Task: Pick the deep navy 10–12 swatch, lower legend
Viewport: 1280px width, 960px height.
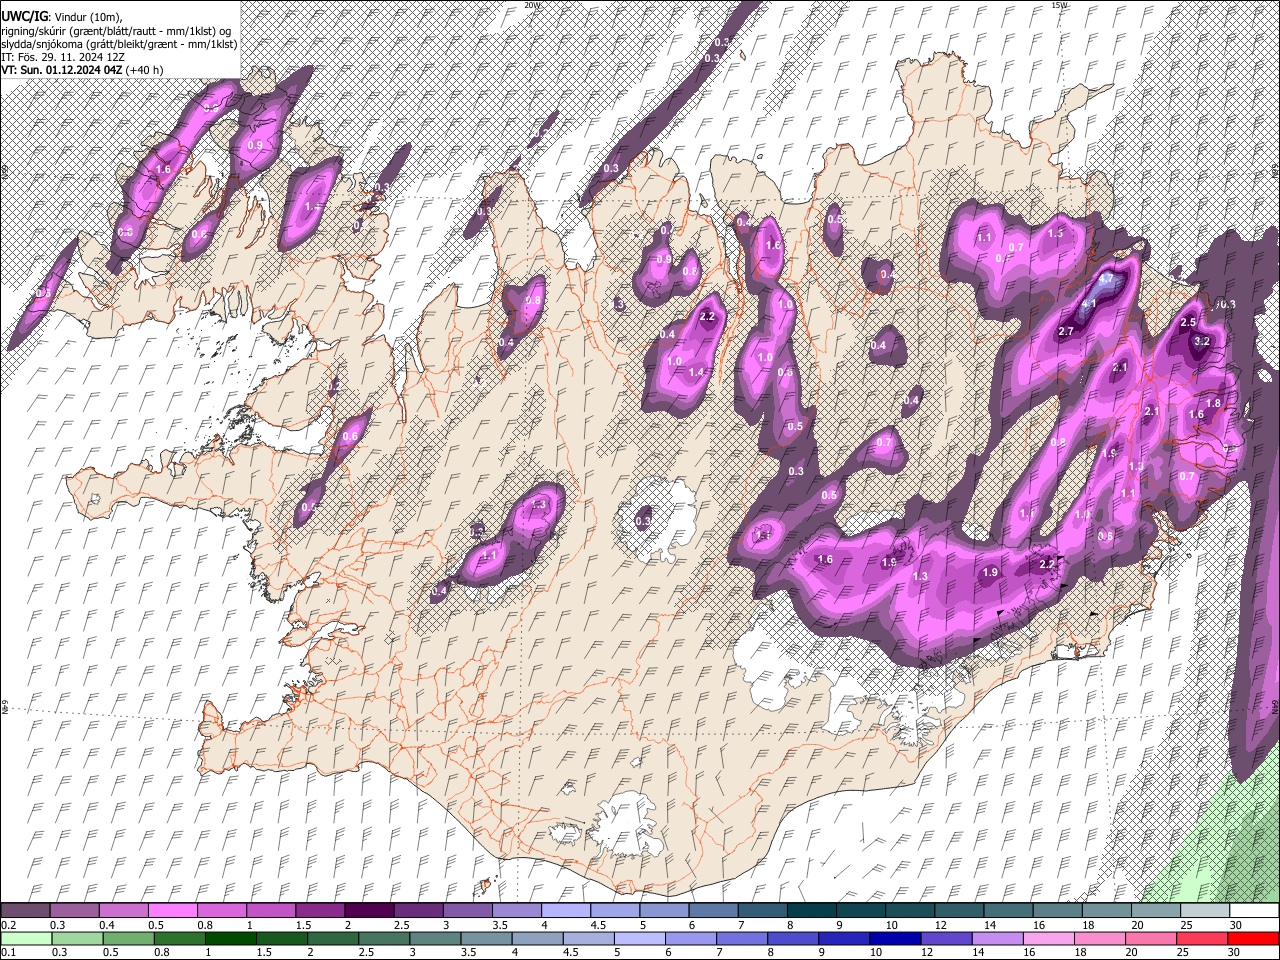Action: point(896,938)
